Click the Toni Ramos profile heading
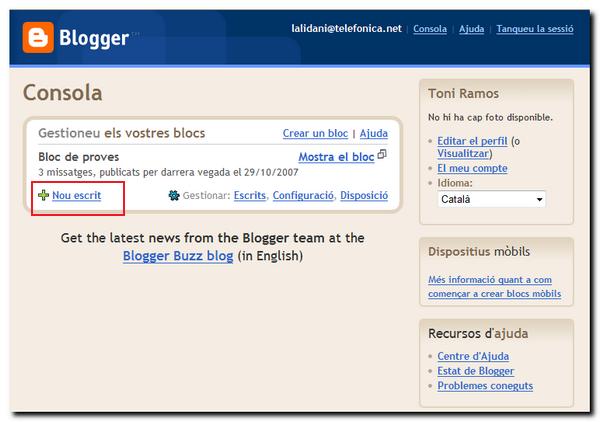This screenshot has height=422, width=600. pos(463,93)
